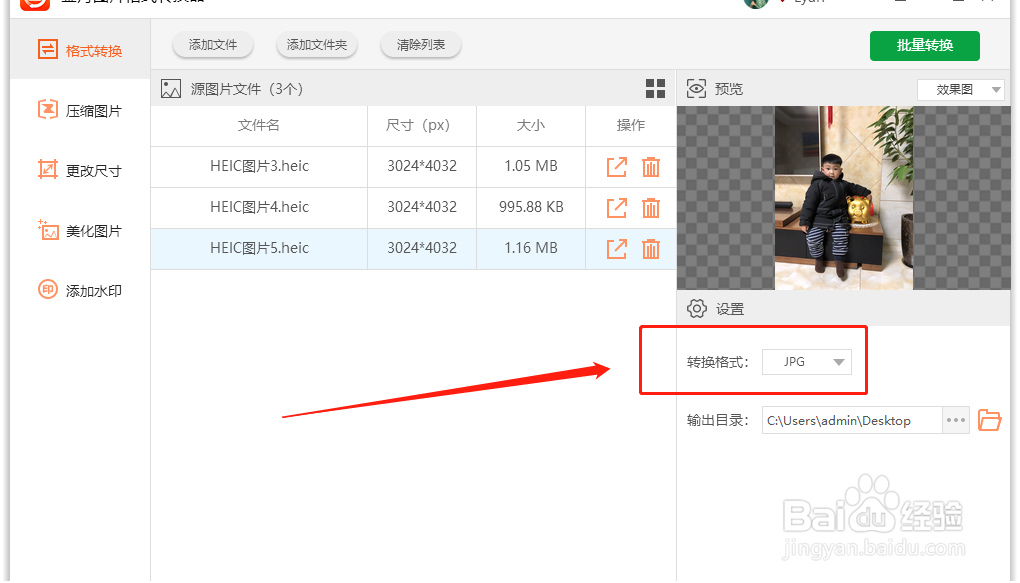Image resolution: width=1020 pixels, height=583 pixels.
Task: Click the 添加文件夹 button
Action: [317, 45]
